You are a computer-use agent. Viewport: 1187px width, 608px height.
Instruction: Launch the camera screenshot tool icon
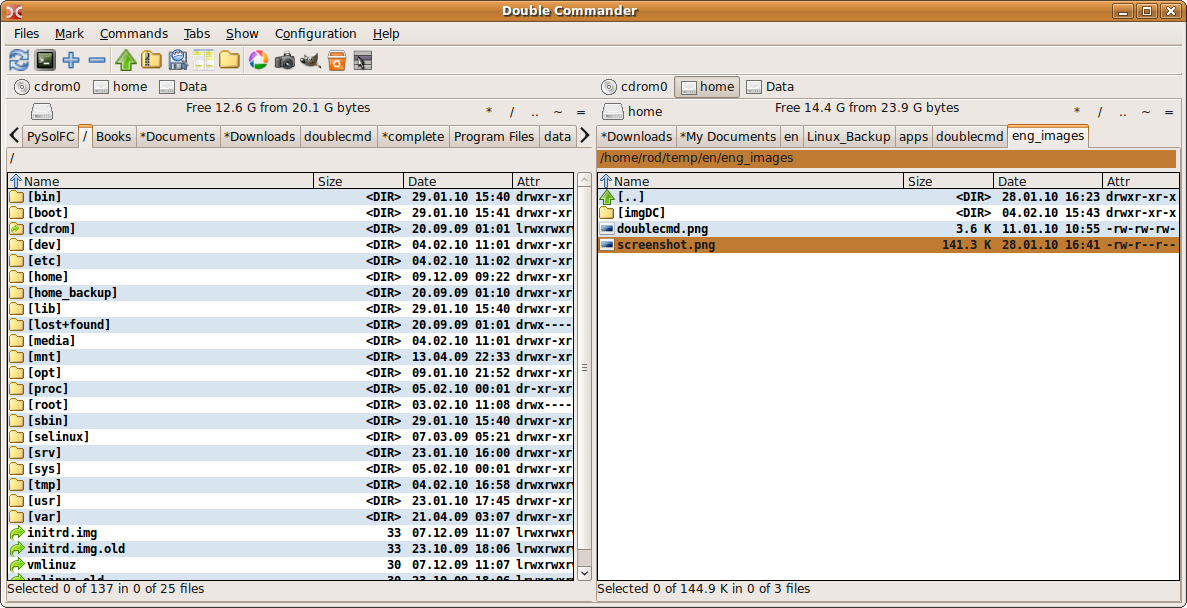[285, 60]
